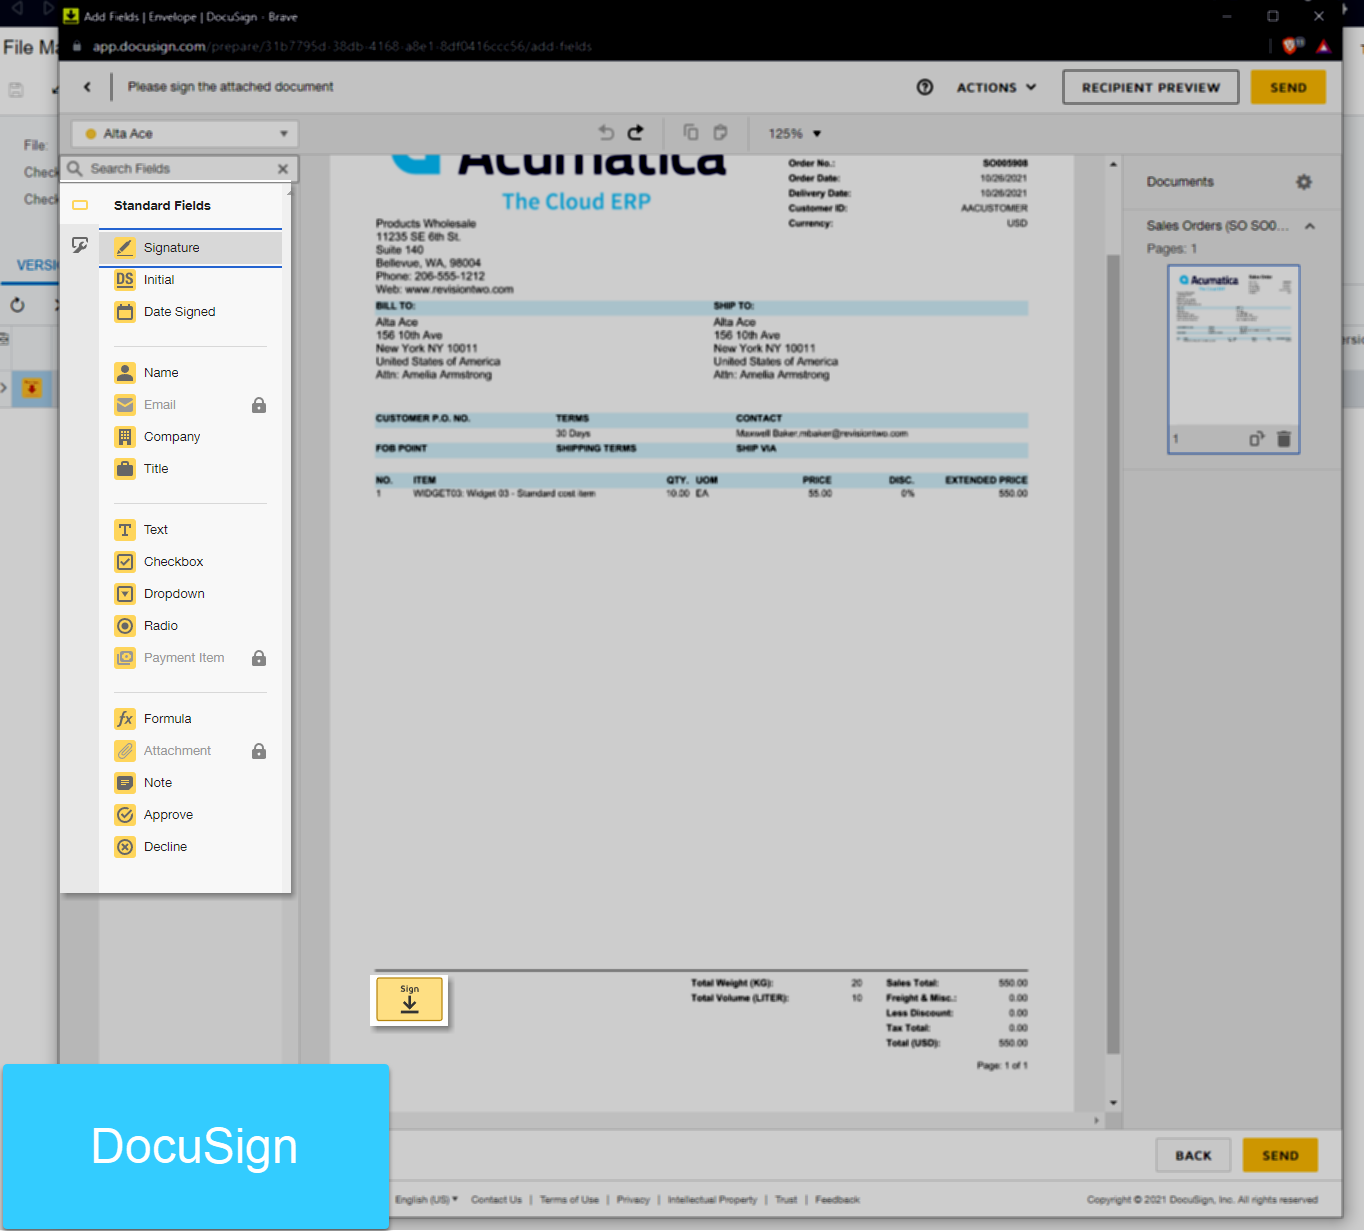This screenshot has height=1231, width=1364.
Task: Open the ACTIONS dropdown menu
Action: point(996,87)
